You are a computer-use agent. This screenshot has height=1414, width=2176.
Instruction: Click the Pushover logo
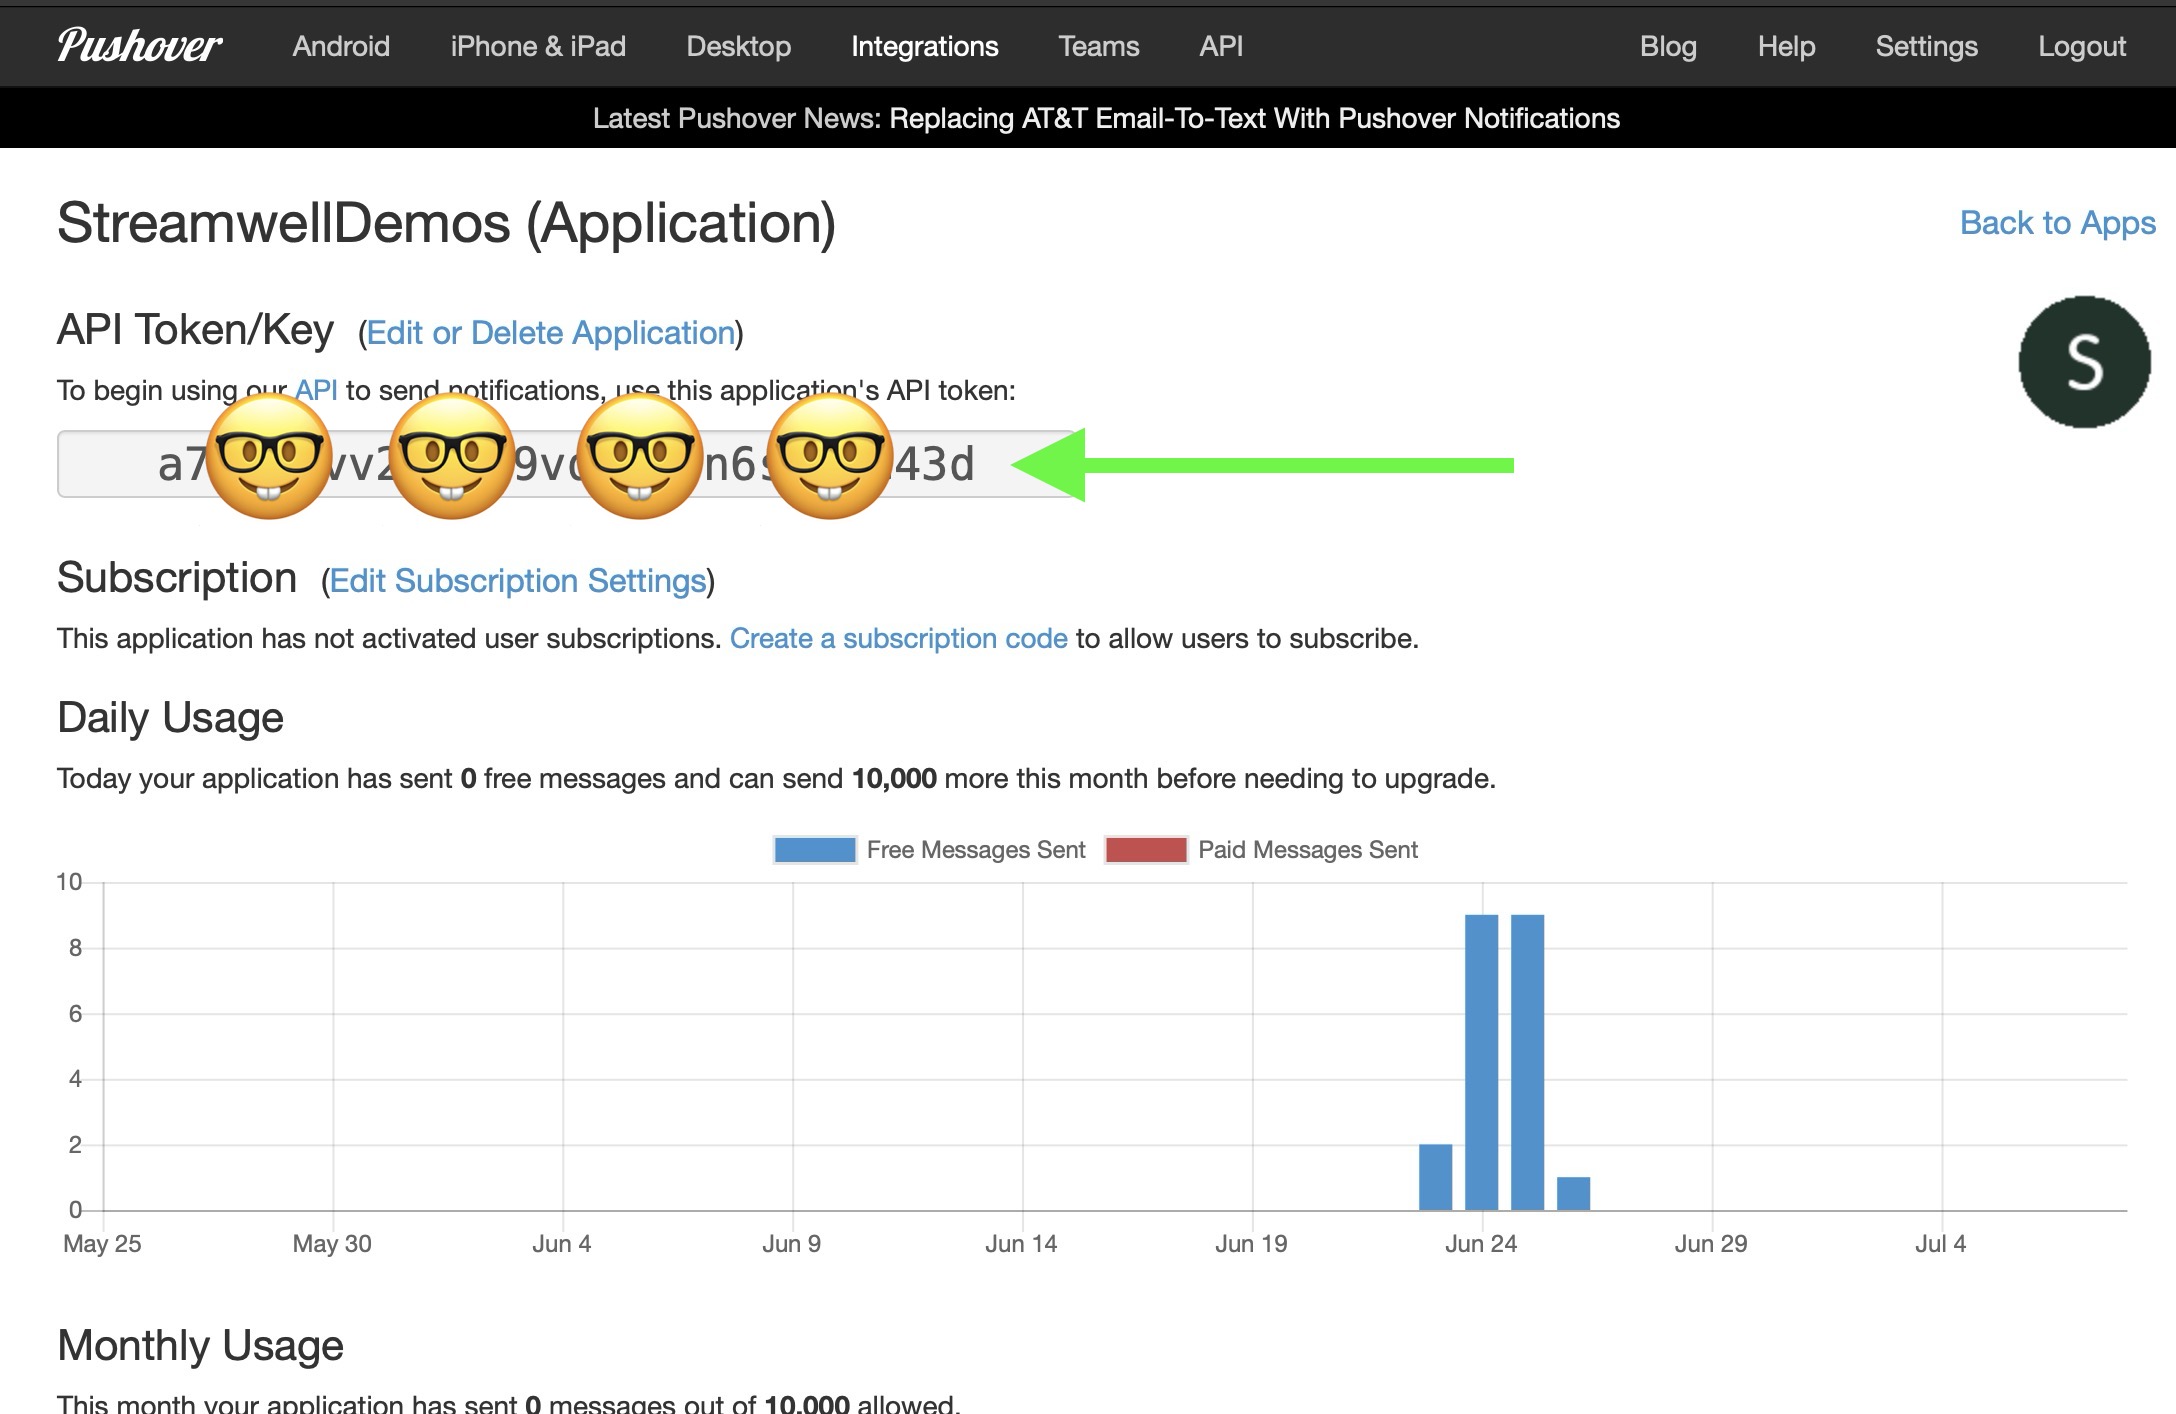139,46
